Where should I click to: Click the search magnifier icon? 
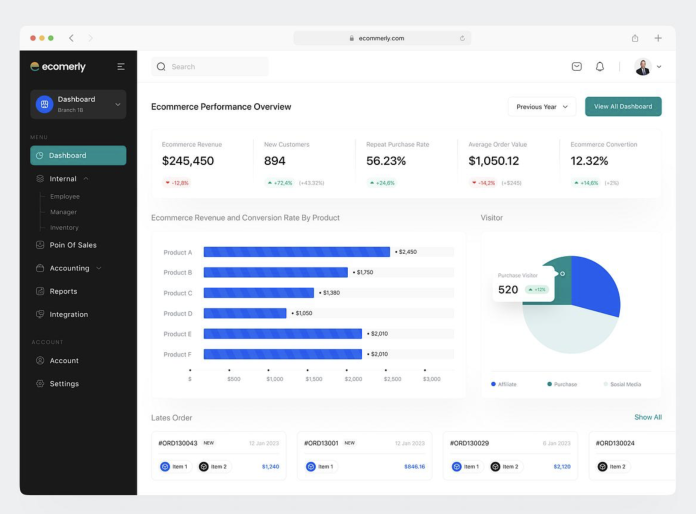pos(161,67)
